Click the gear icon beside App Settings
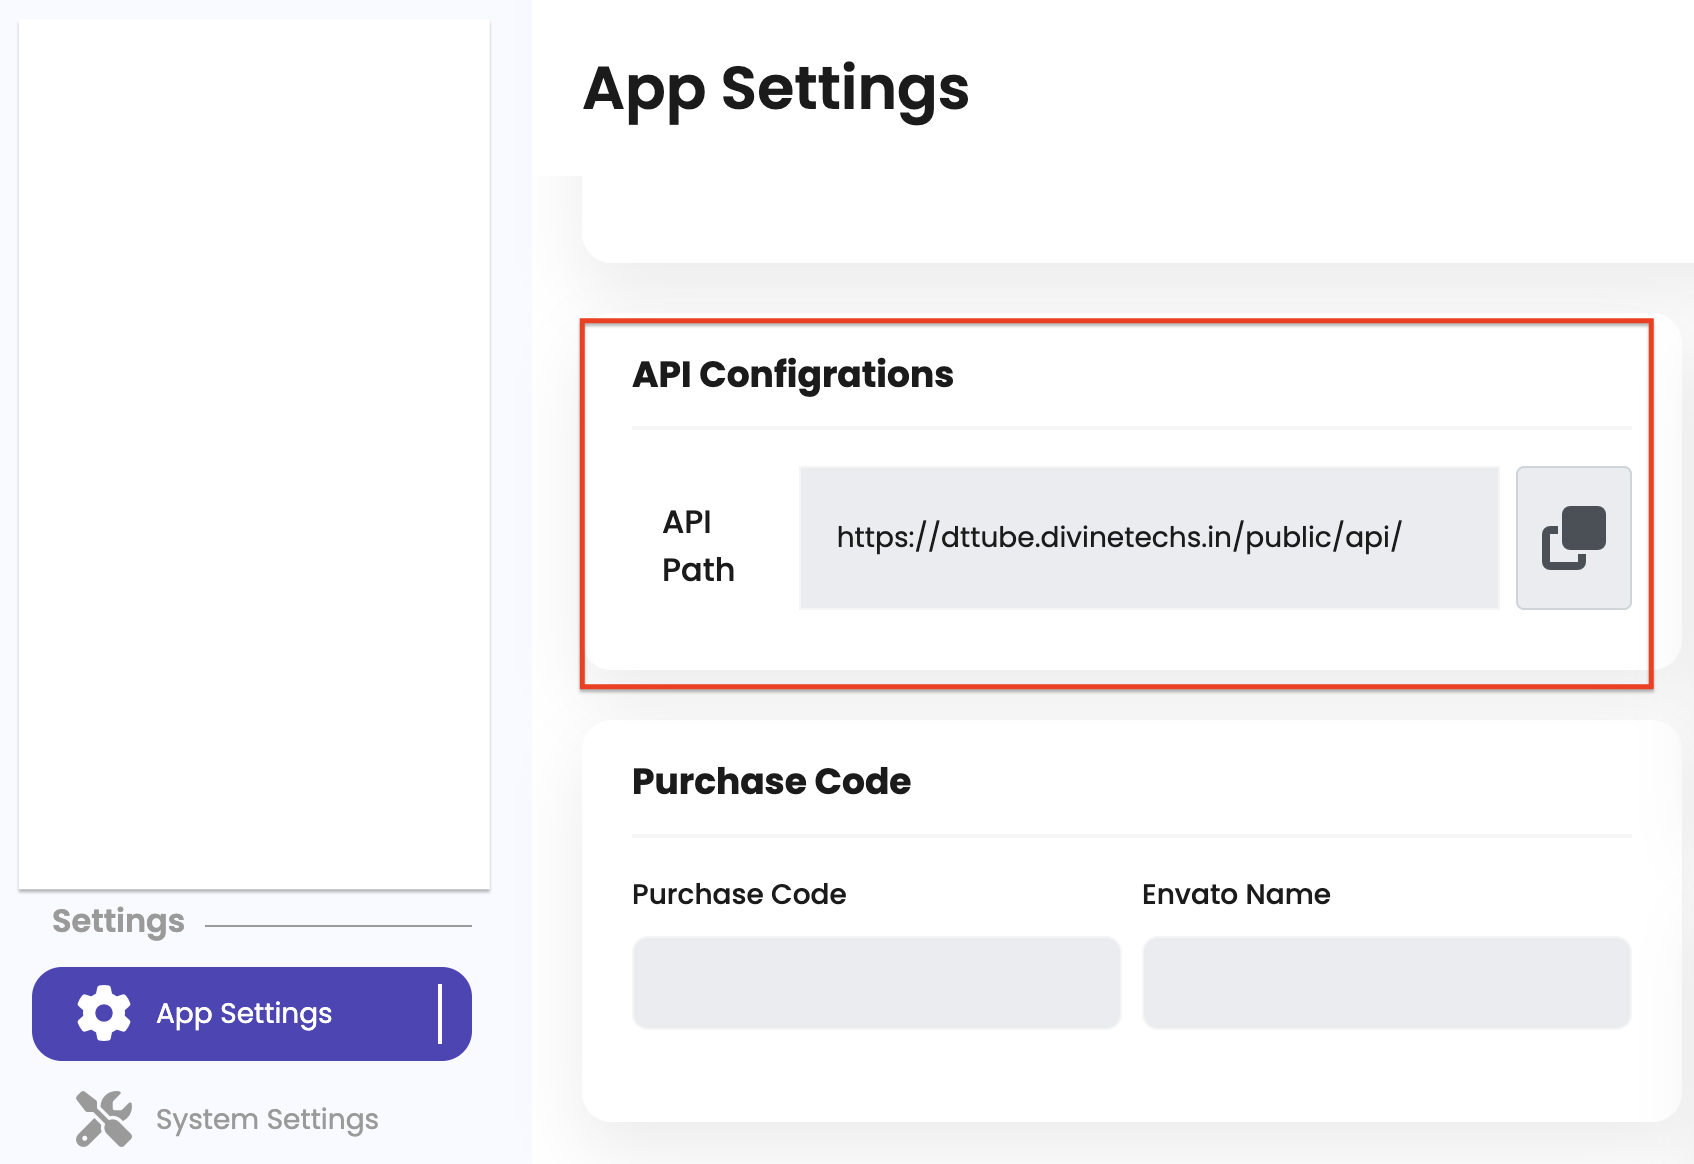 pyautogui.click(x=104, y=1013)
